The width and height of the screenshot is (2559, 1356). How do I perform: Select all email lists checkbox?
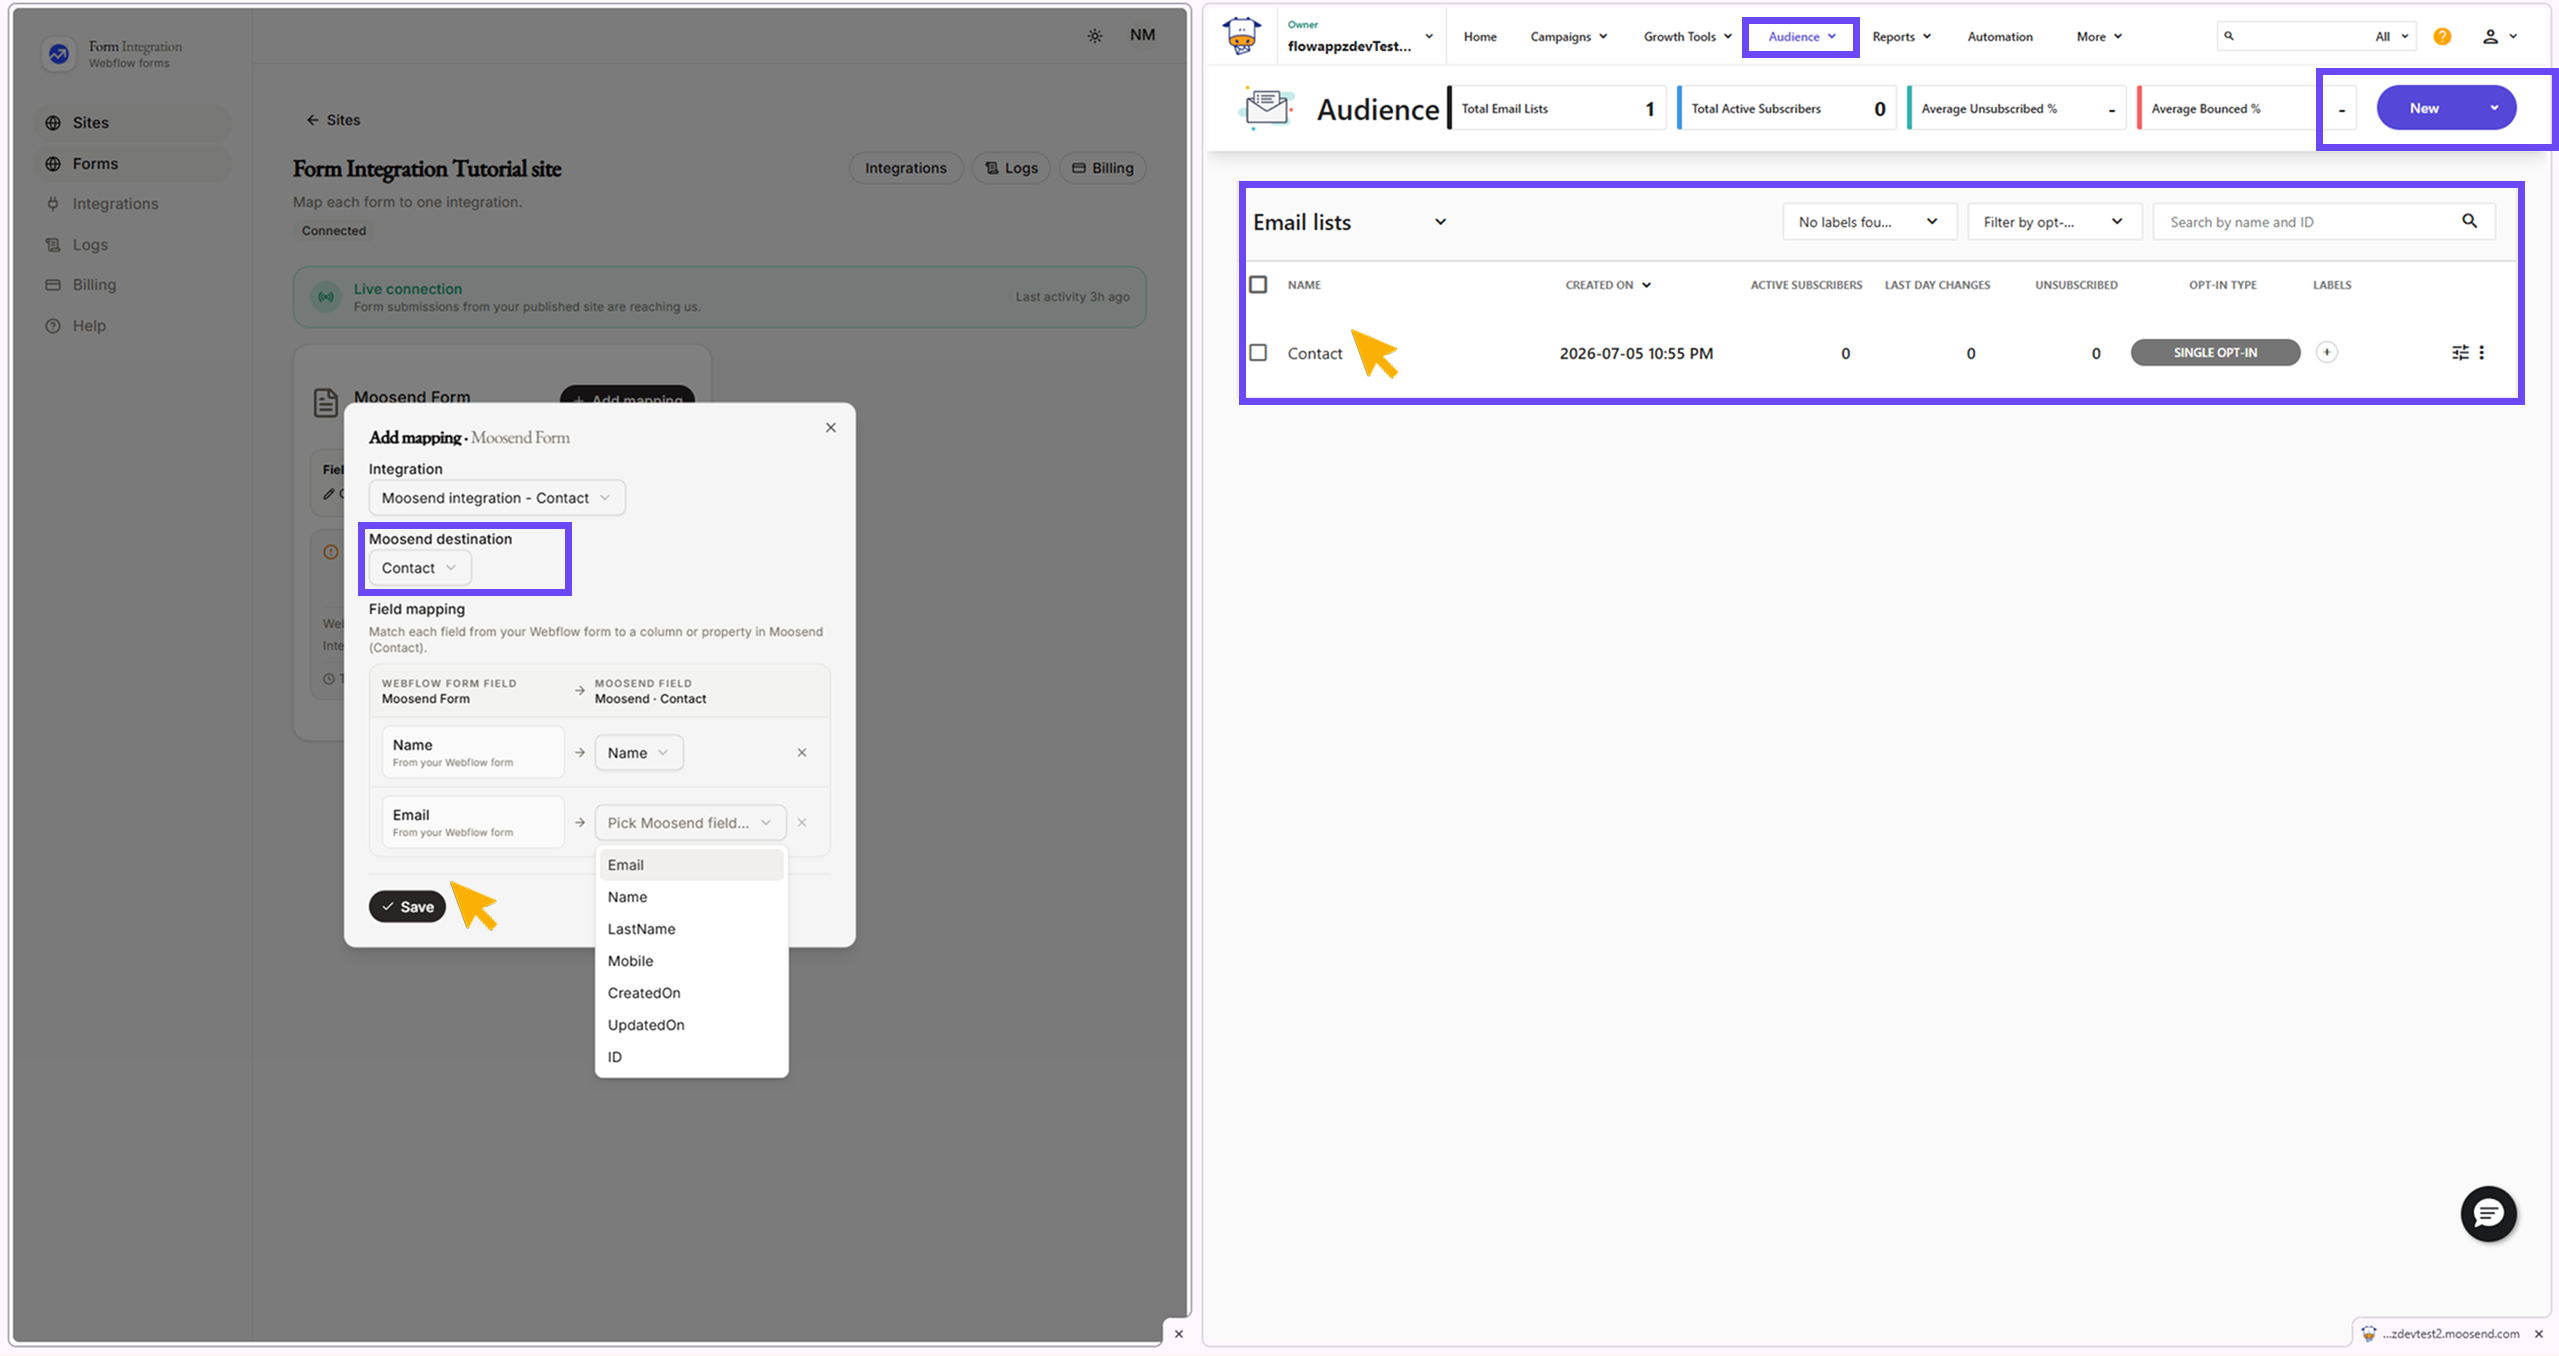tap(1258, 285)
